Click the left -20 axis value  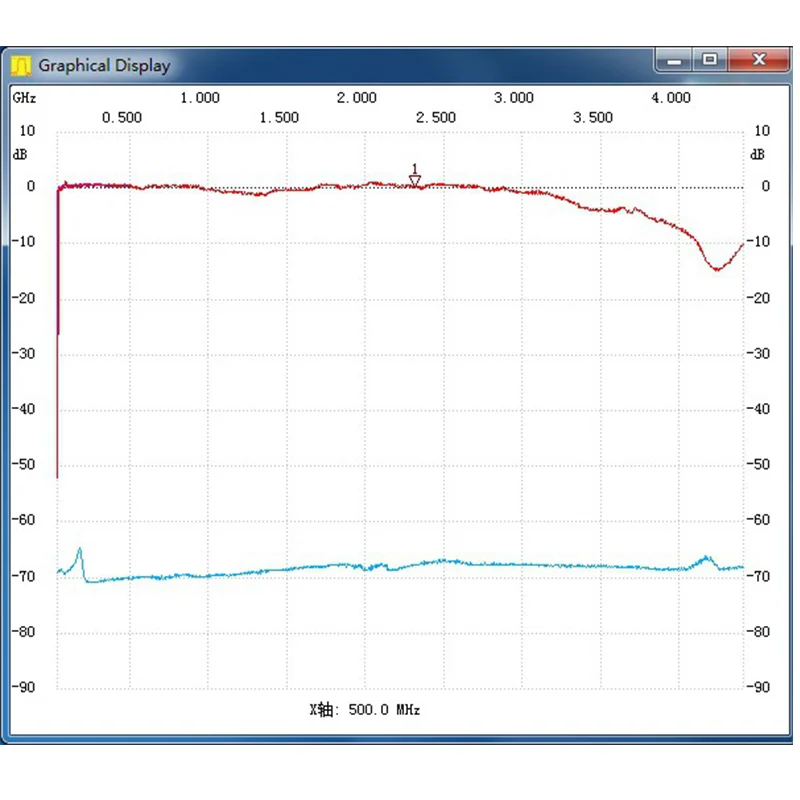(23, 298)
